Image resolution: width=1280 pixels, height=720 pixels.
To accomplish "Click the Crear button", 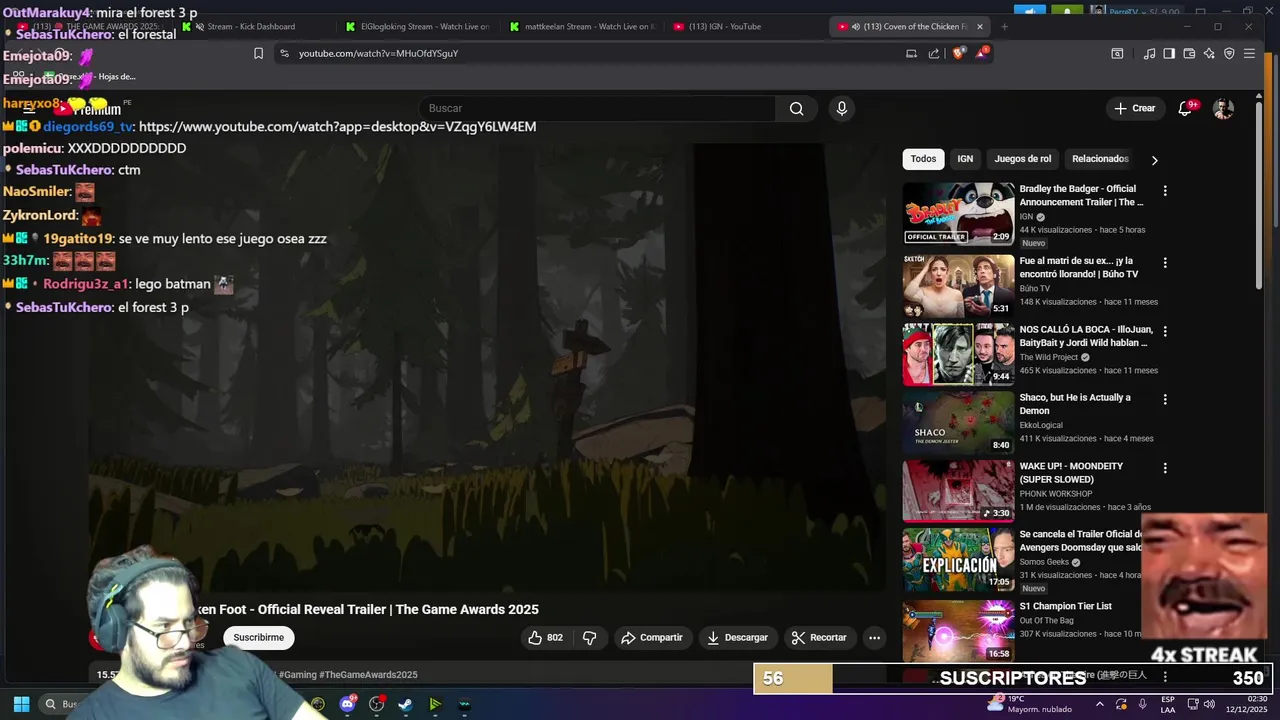I will click(1135, 108).
